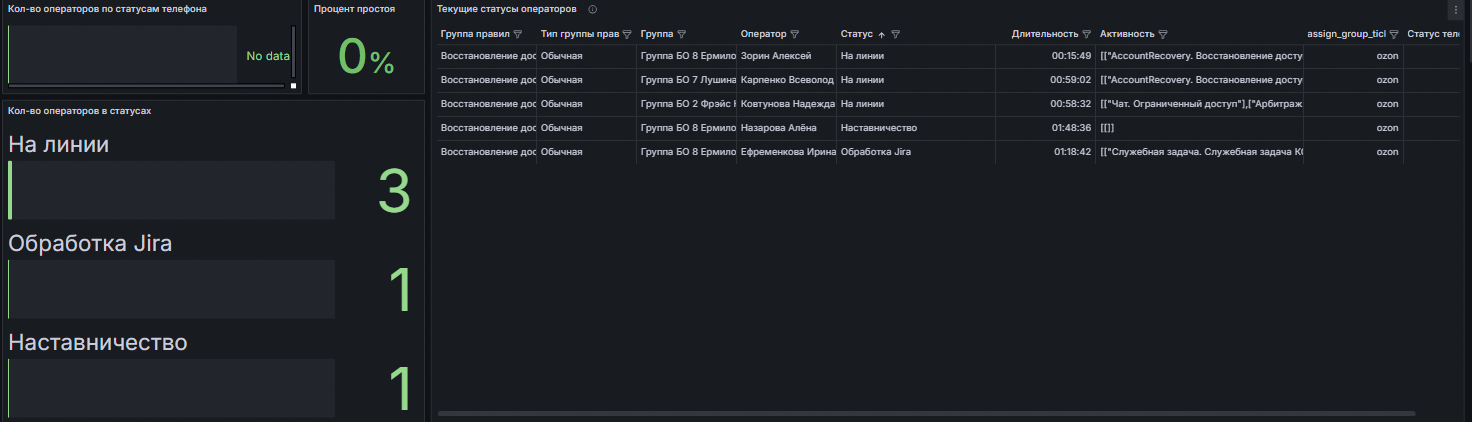The width and height of the screenshot is (1472, 422).
Task: Open filter for Тип группы прав column
Action: tap(626, 34)
